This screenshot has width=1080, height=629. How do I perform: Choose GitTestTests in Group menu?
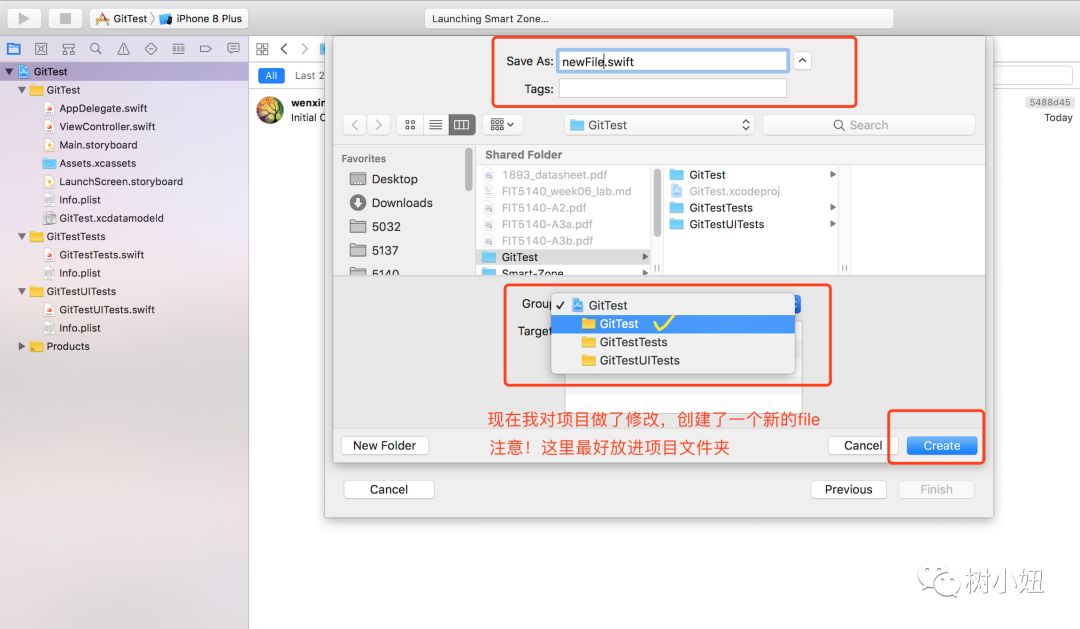(673, 342)
